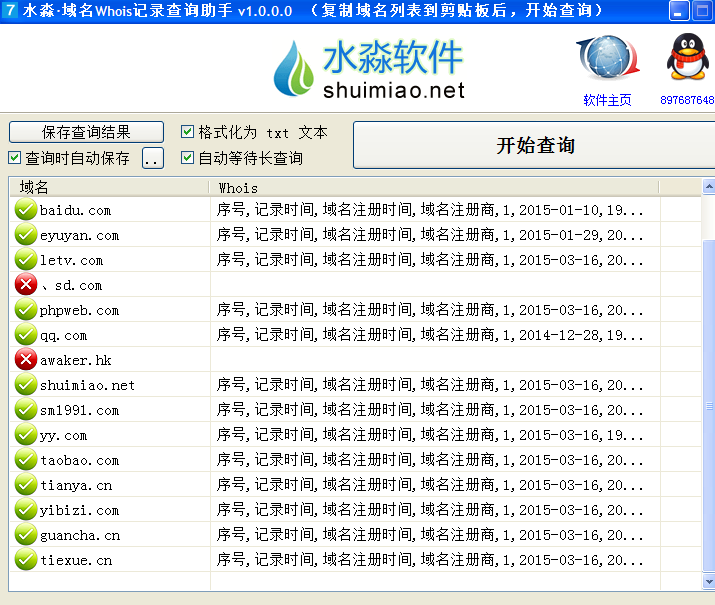
Task: Click the scrollbar down arrow
Action: click(x=709, y=582)
